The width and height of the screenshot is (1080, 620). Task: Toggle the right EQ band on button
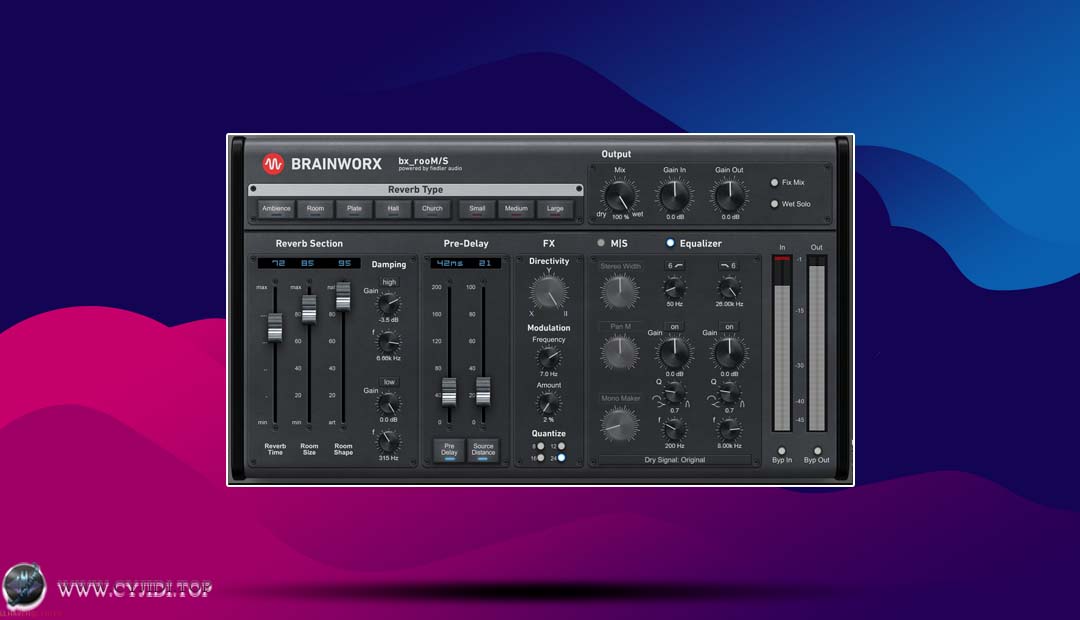(729, 327)
